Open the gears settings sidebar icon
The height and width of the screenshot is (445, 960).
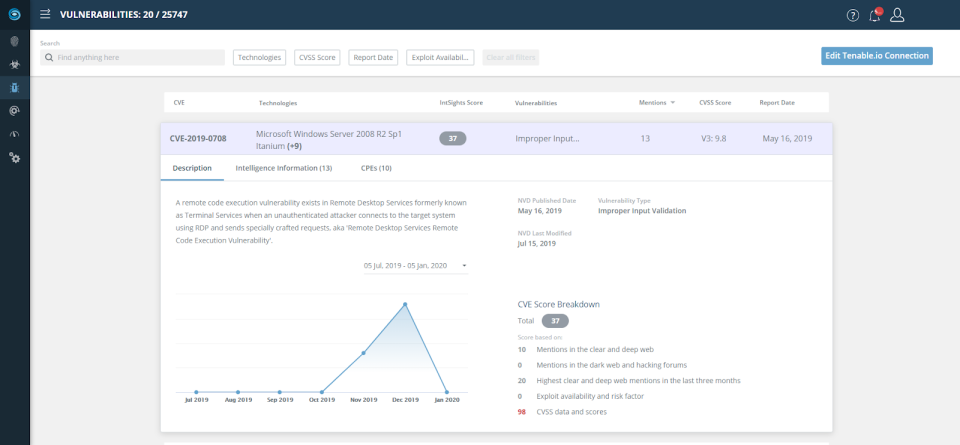(15, 158)
